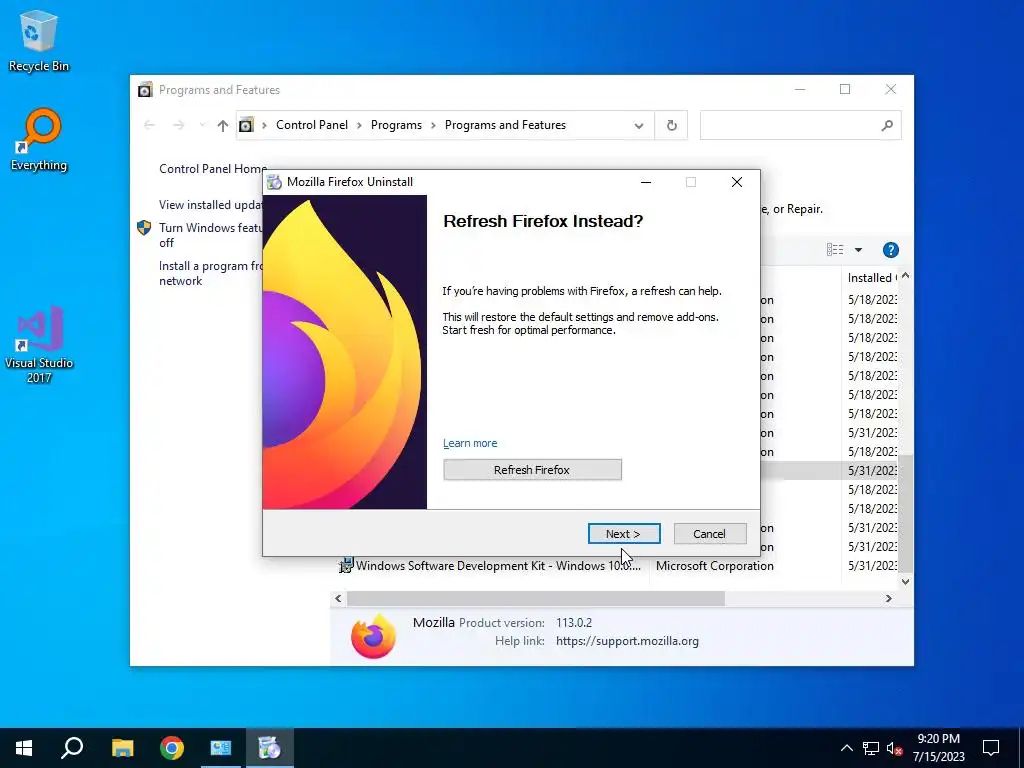Viewport: 1024px width, 768px height.
Task: Click the Firefox logo in details pane
Action: point(373,636)
